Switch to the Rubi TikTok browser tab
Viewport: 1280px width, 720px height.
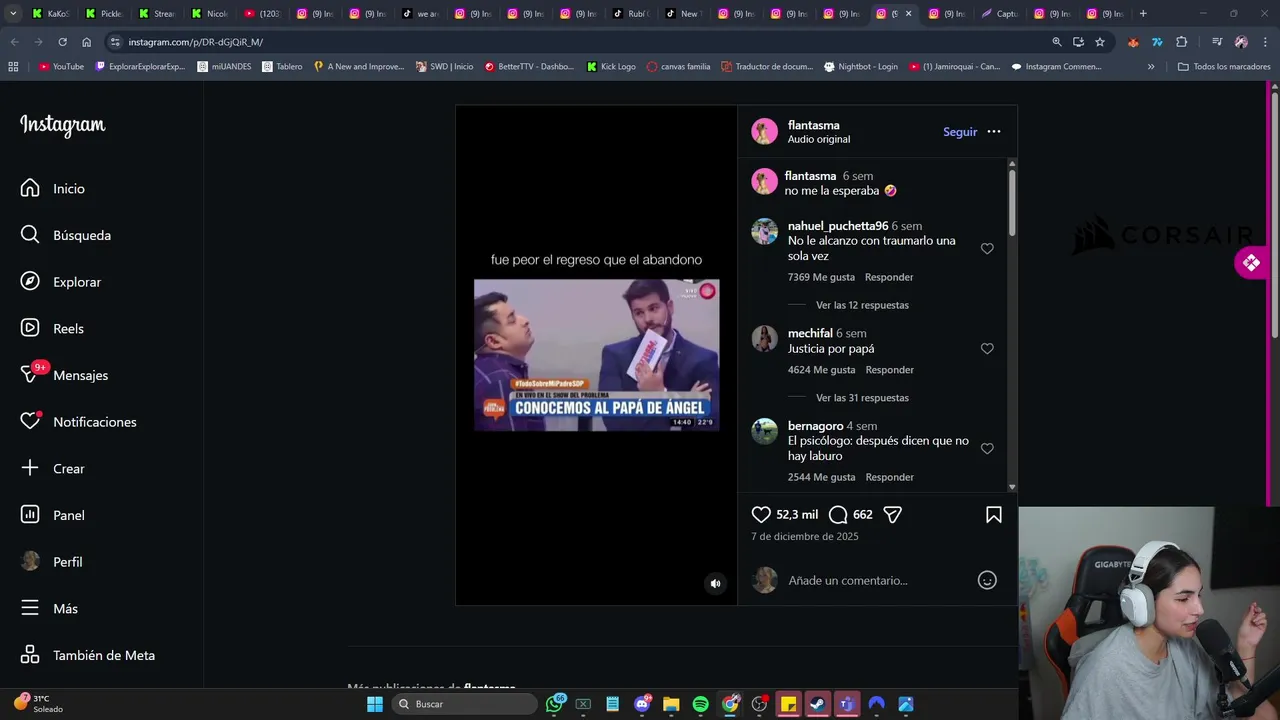pos(632,14)
